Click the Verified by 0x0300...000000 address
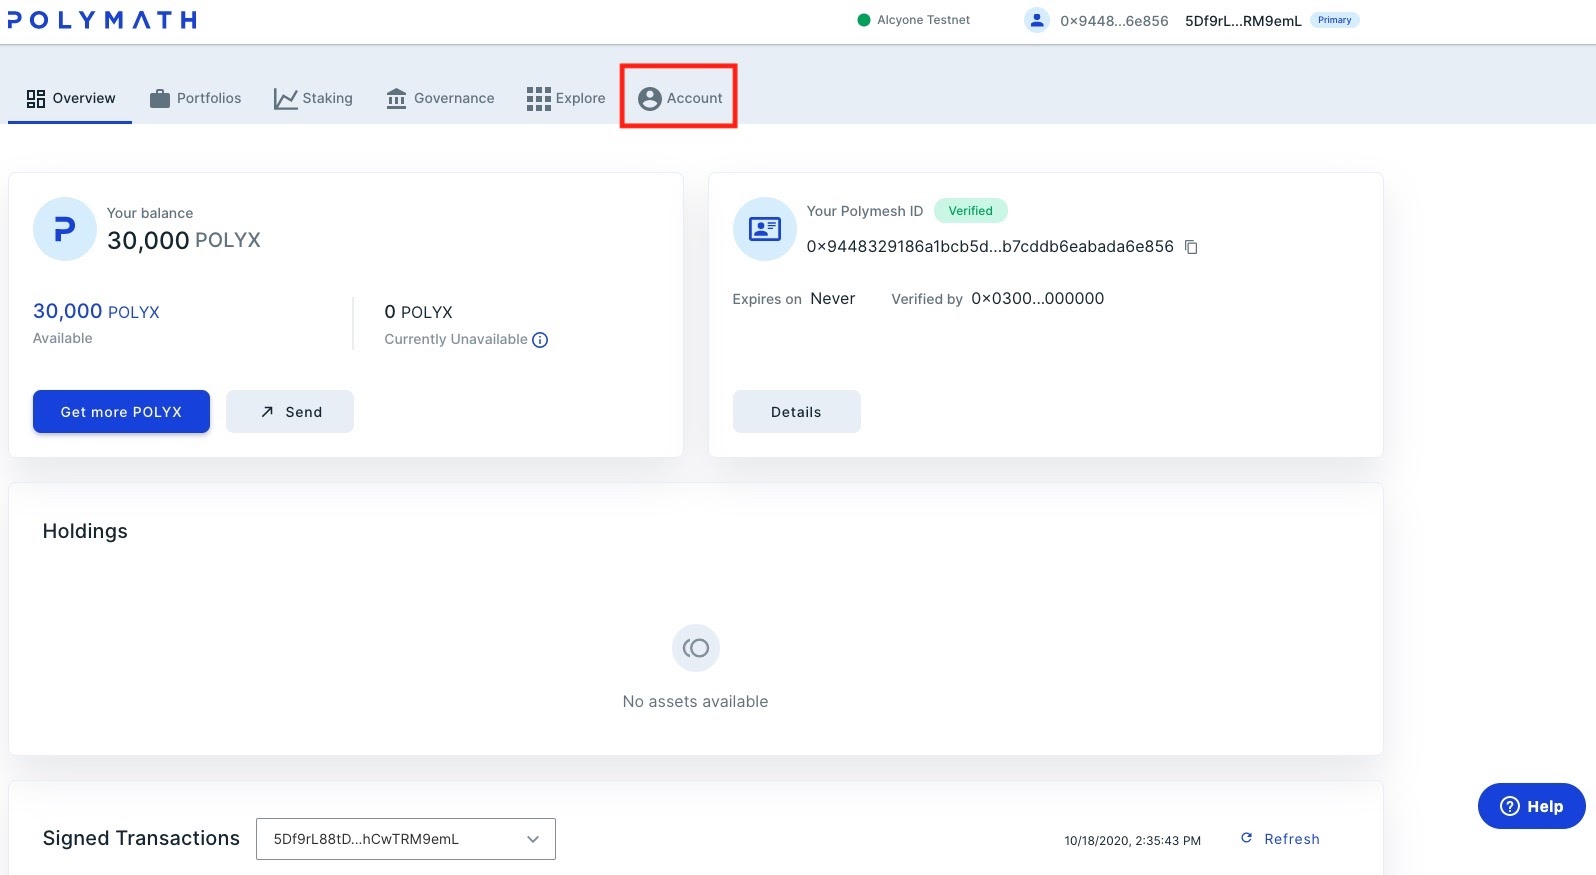 click(x=1038, y=298)
